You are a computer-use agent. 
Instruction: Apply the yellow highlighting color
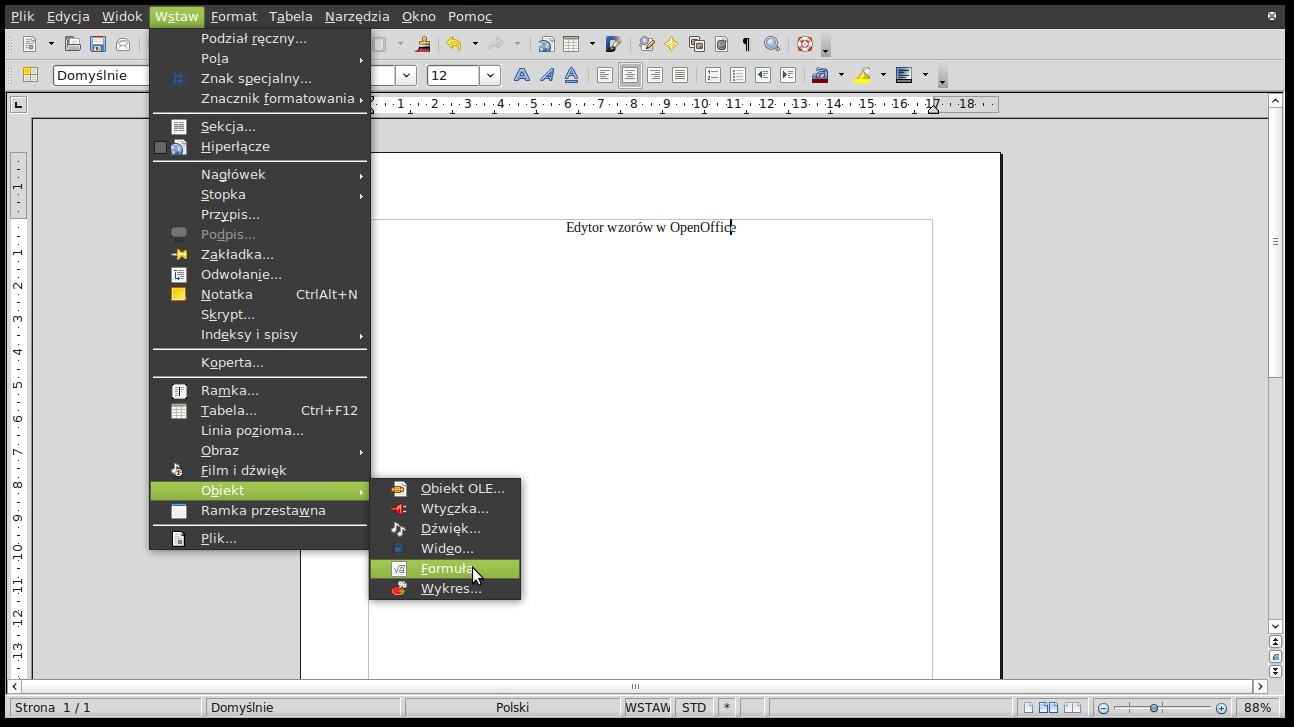click(x=863, y=75)
